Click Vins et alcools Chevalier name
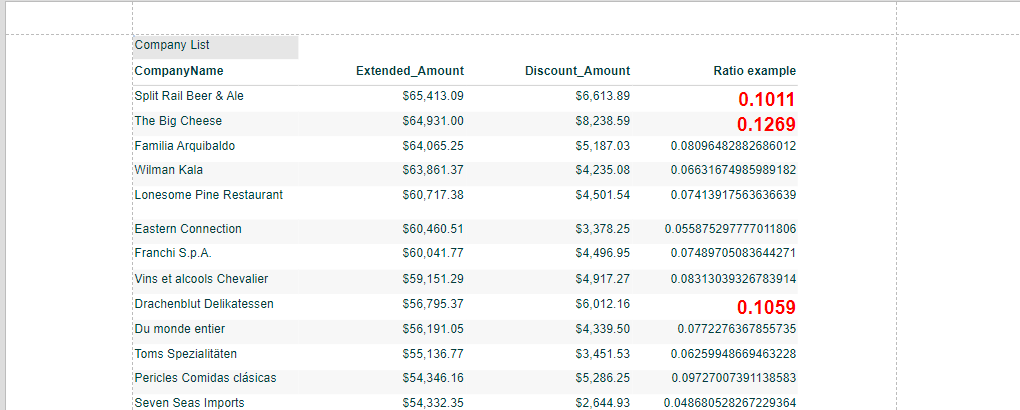The width and height of the screenshot is (1020, 410). pyautogui.click(x=202, y=279)
